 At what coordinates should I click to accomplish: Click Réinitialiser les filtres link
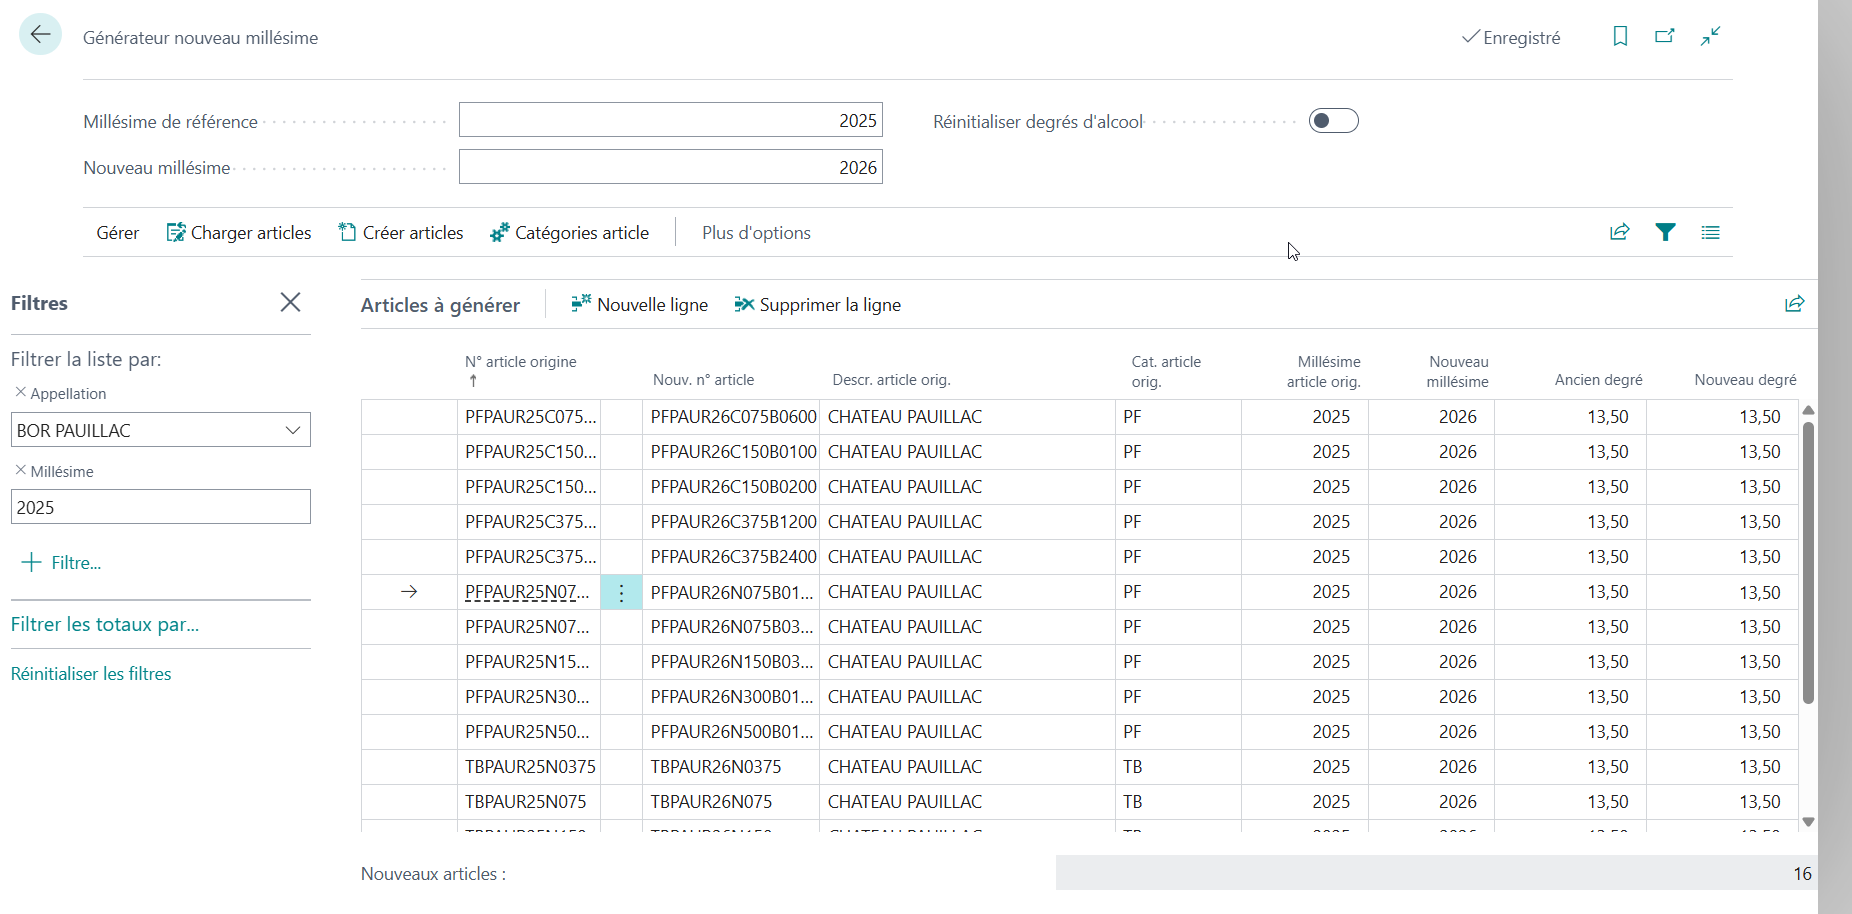click(x=91, y=674)
